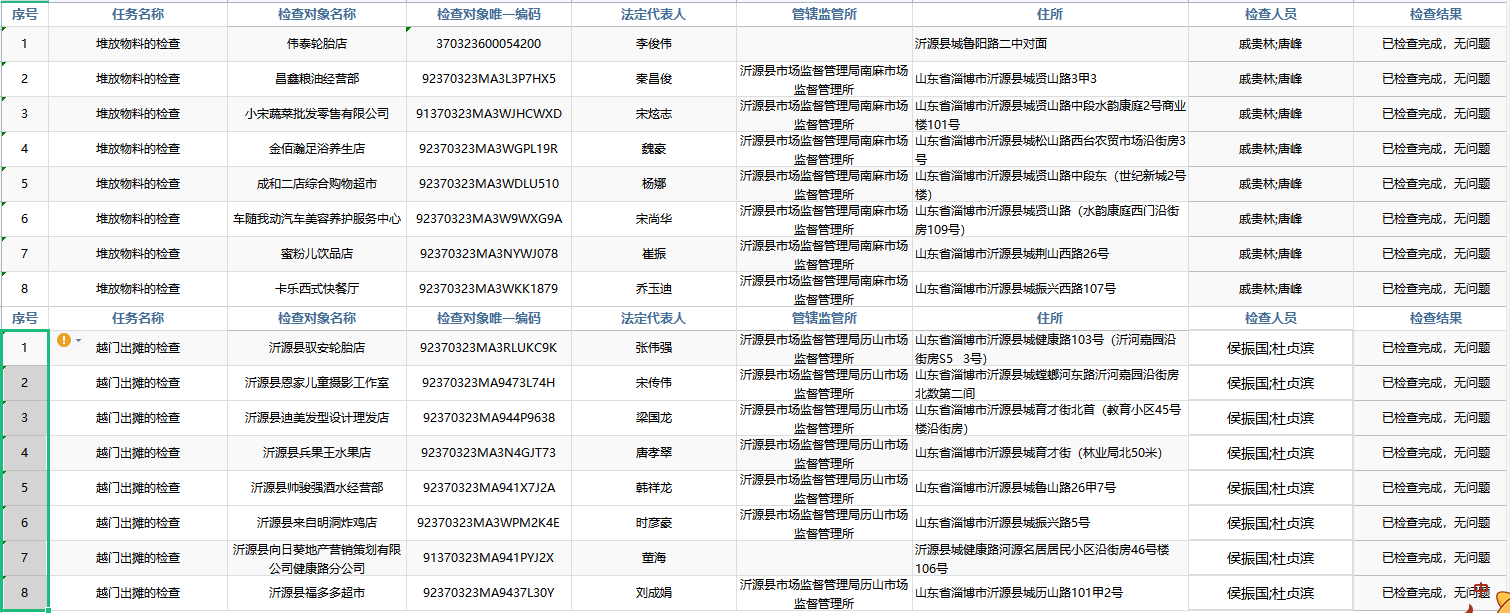Select the second table's 法定代表人 header
Viewport: 1510px width, 613px height.
[x=653, y=318]
